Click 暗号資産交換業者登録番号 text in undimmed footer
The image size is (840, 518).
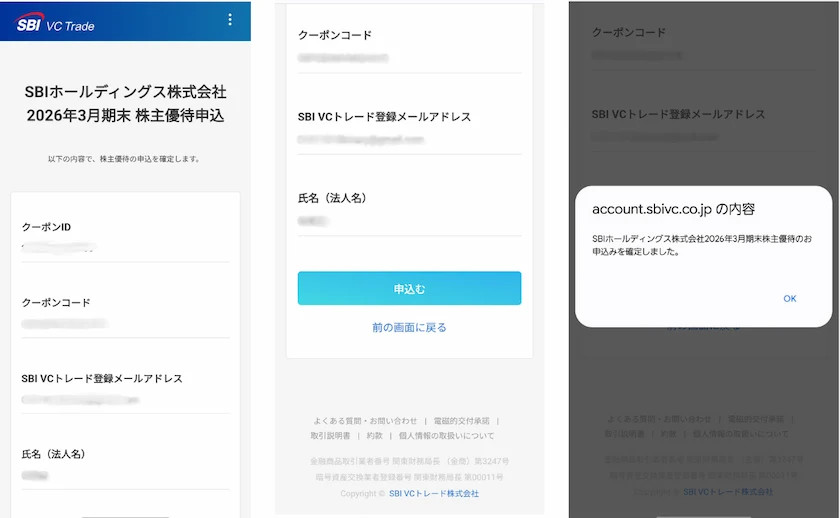click(409, 477)
